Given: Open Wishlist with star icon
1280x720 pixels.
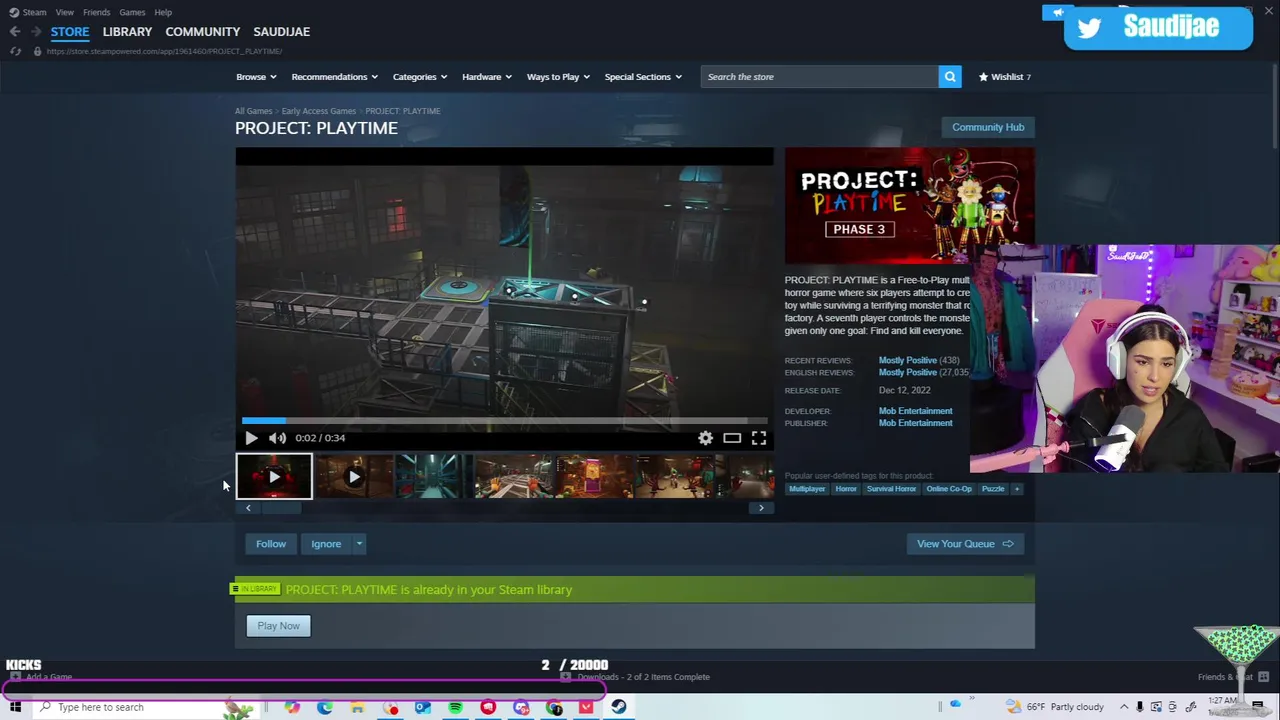Looking at the screenshot, I should pyautogui.click(x=1004, y=77).
